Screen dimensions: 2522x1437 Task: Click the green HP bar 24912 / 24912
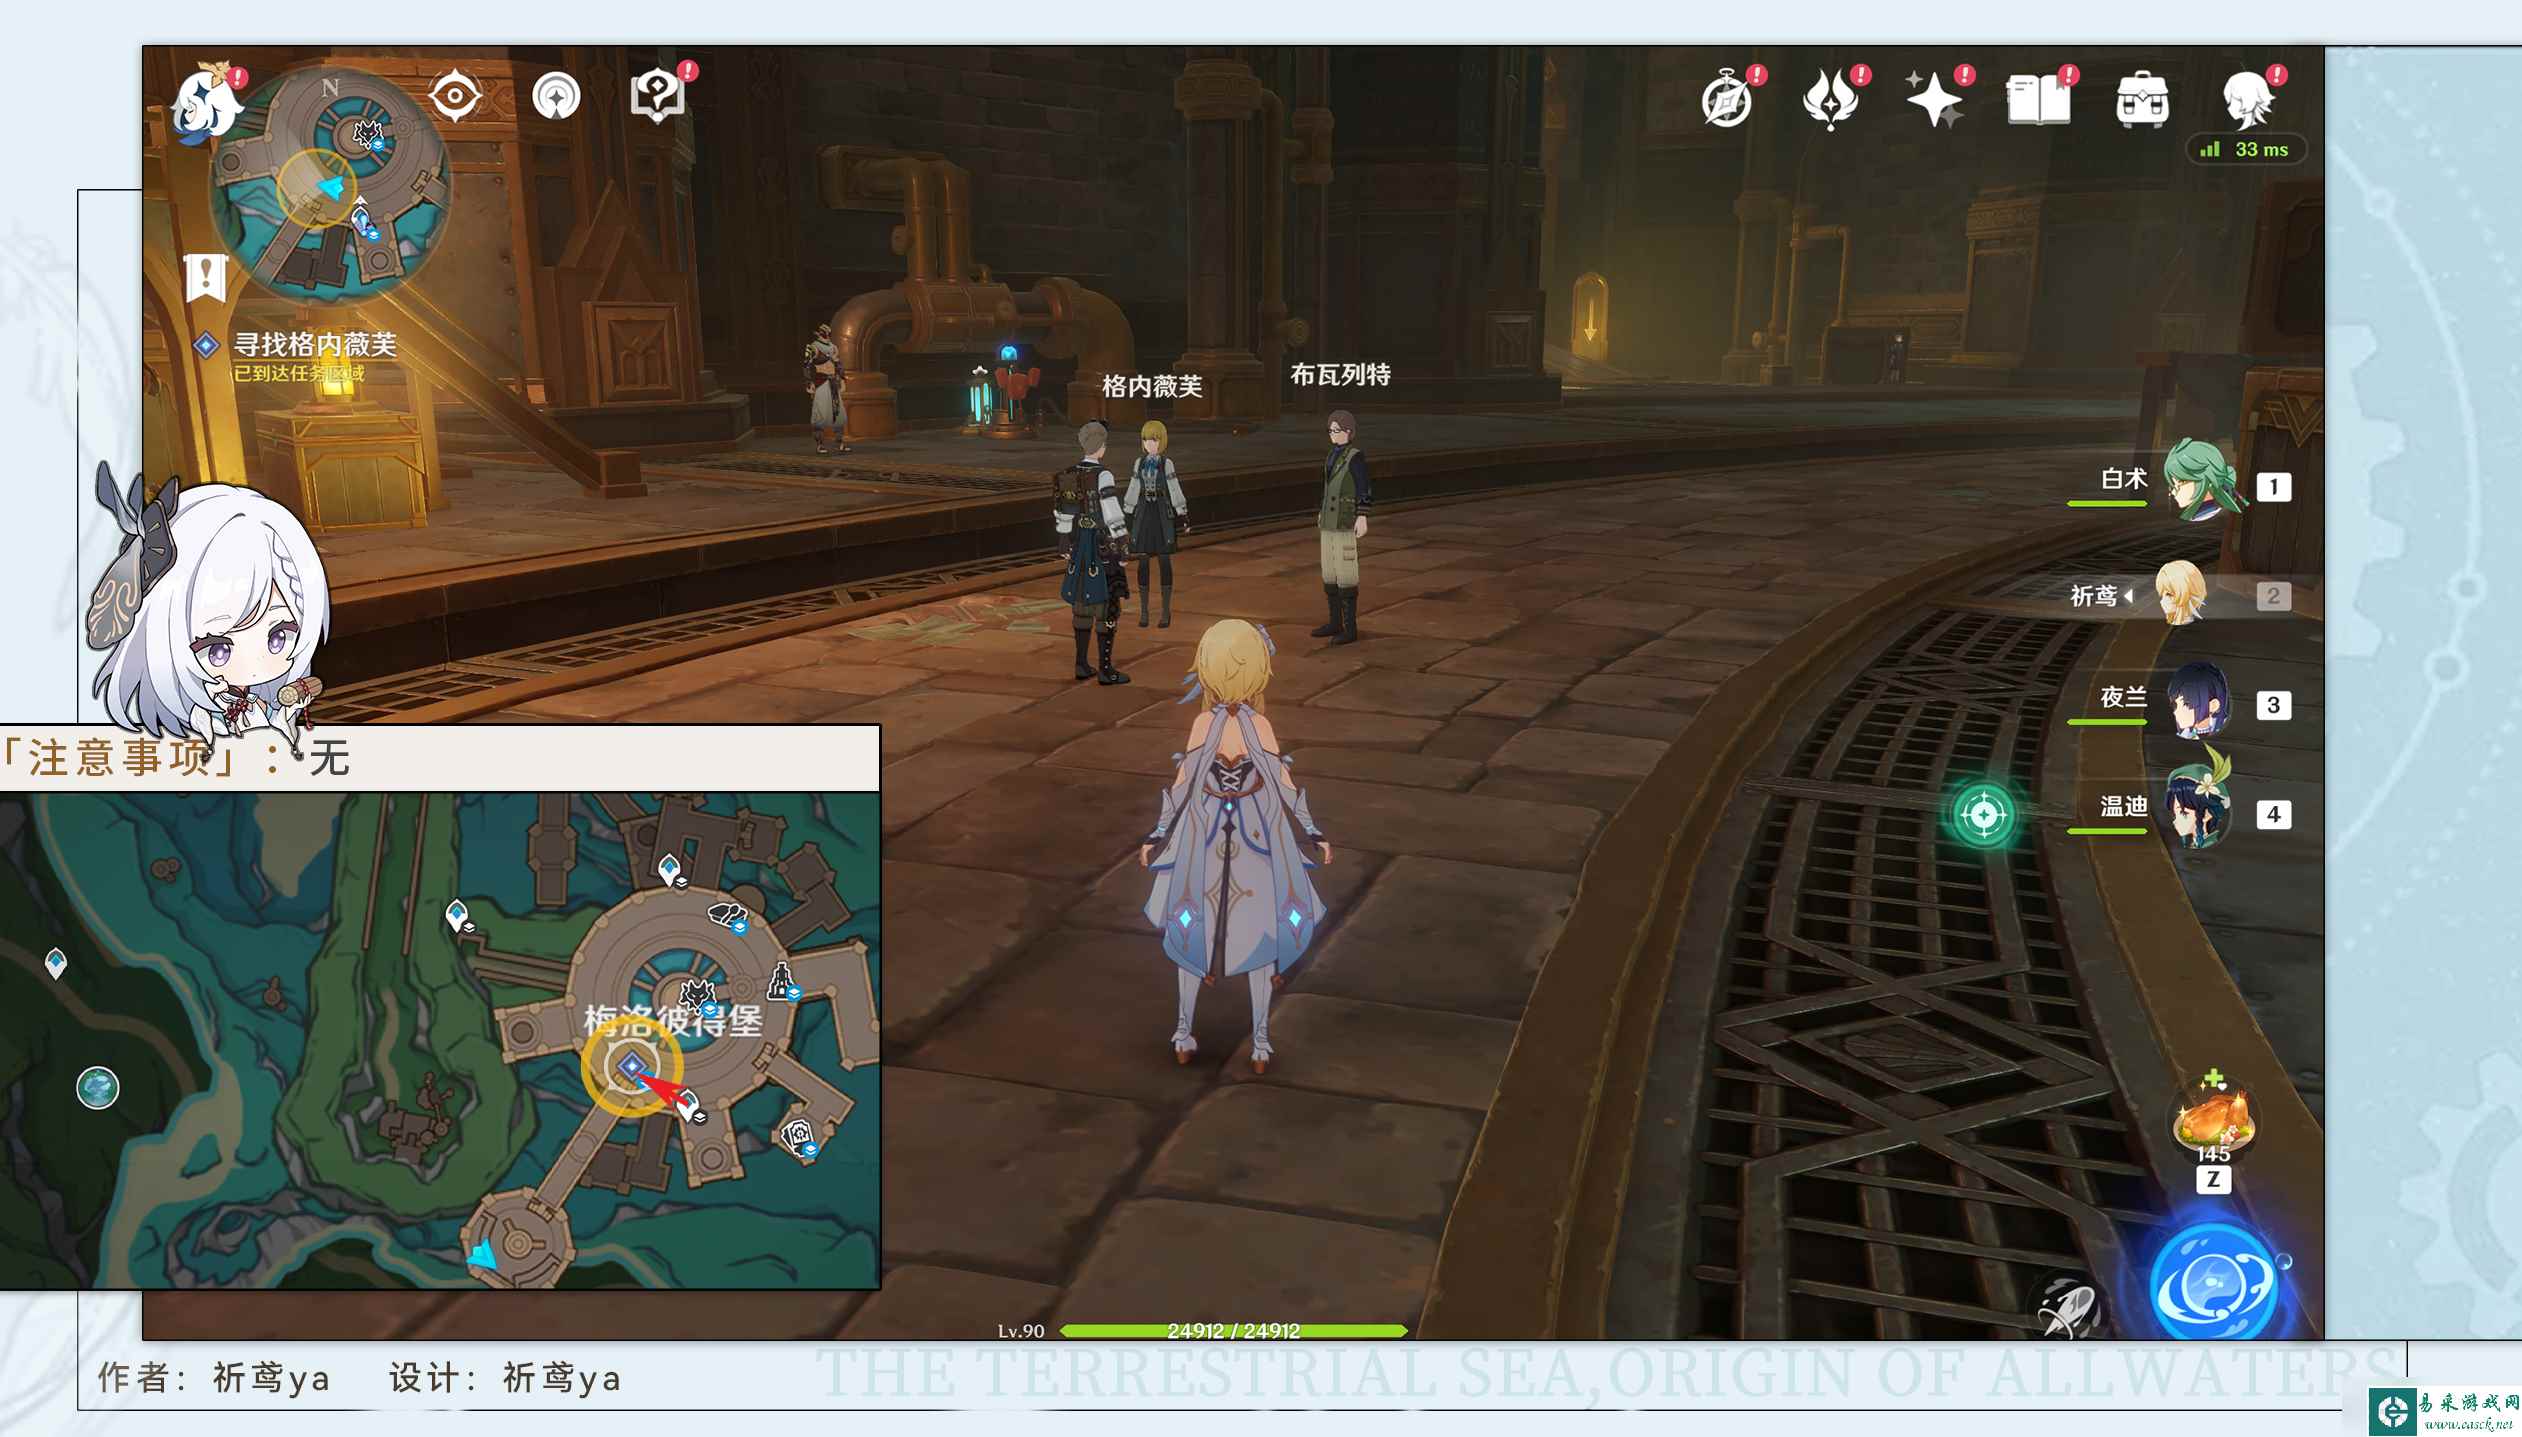pos(1233,1331)
